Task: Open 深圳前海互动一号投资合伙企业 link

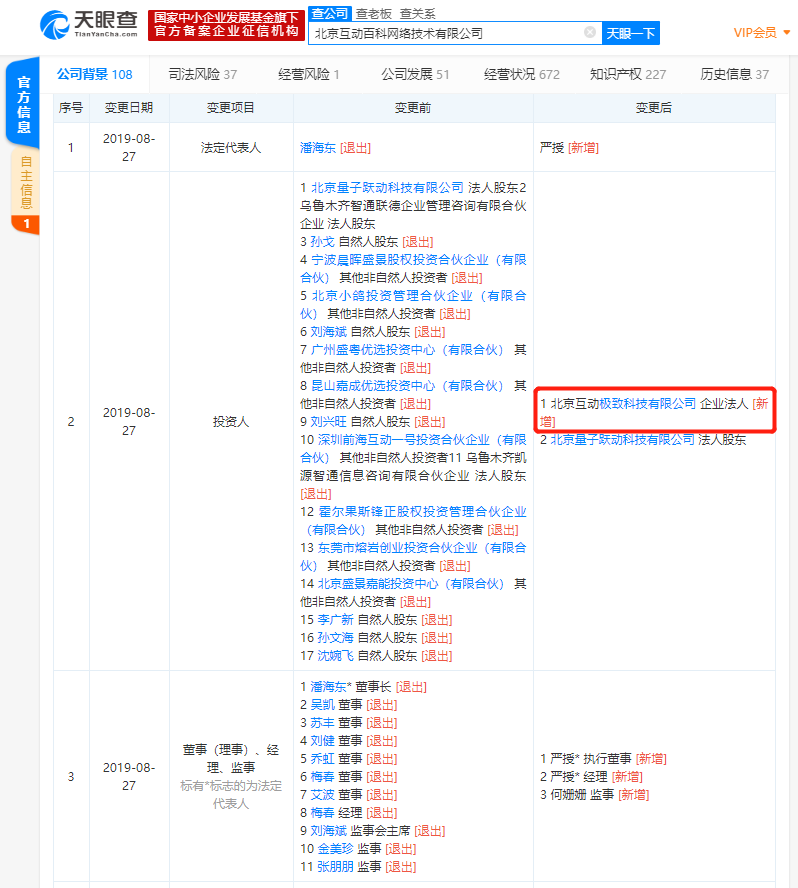Action: (x=413, y=449)
